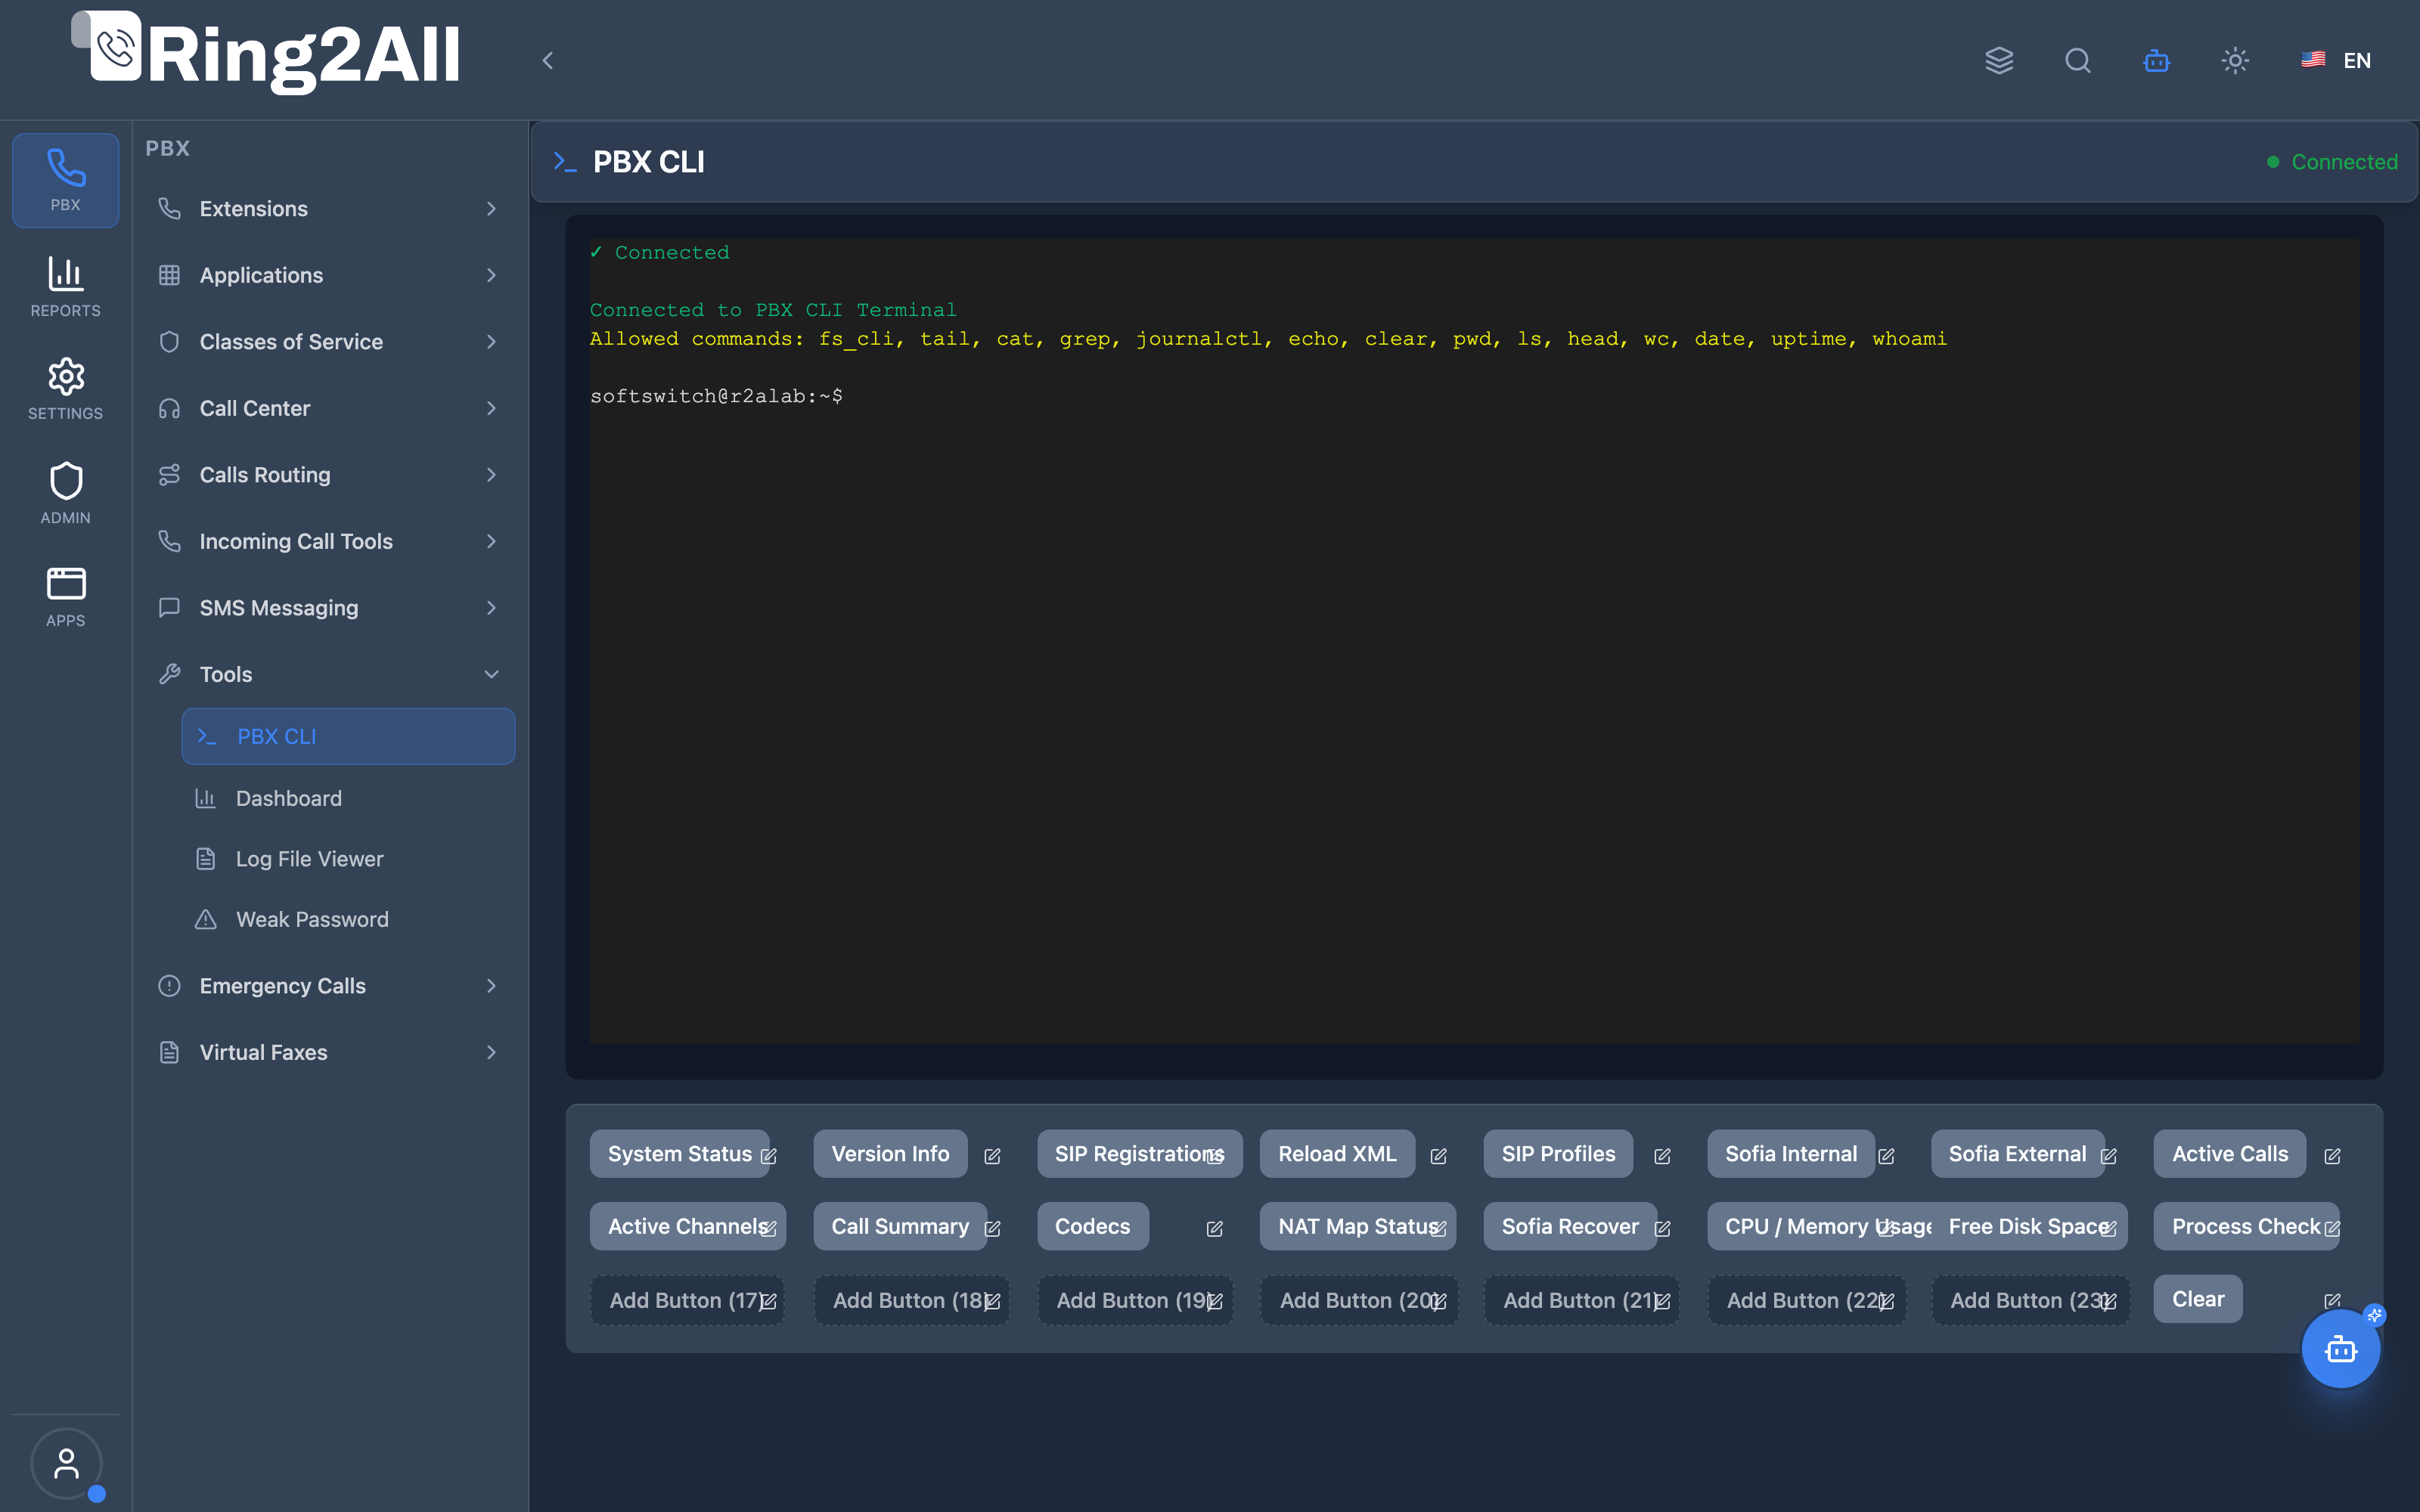Click the NAT Map Status button
Image resolution: width=2420 pixels, height=1512 pixels.
(1357, 1226)
